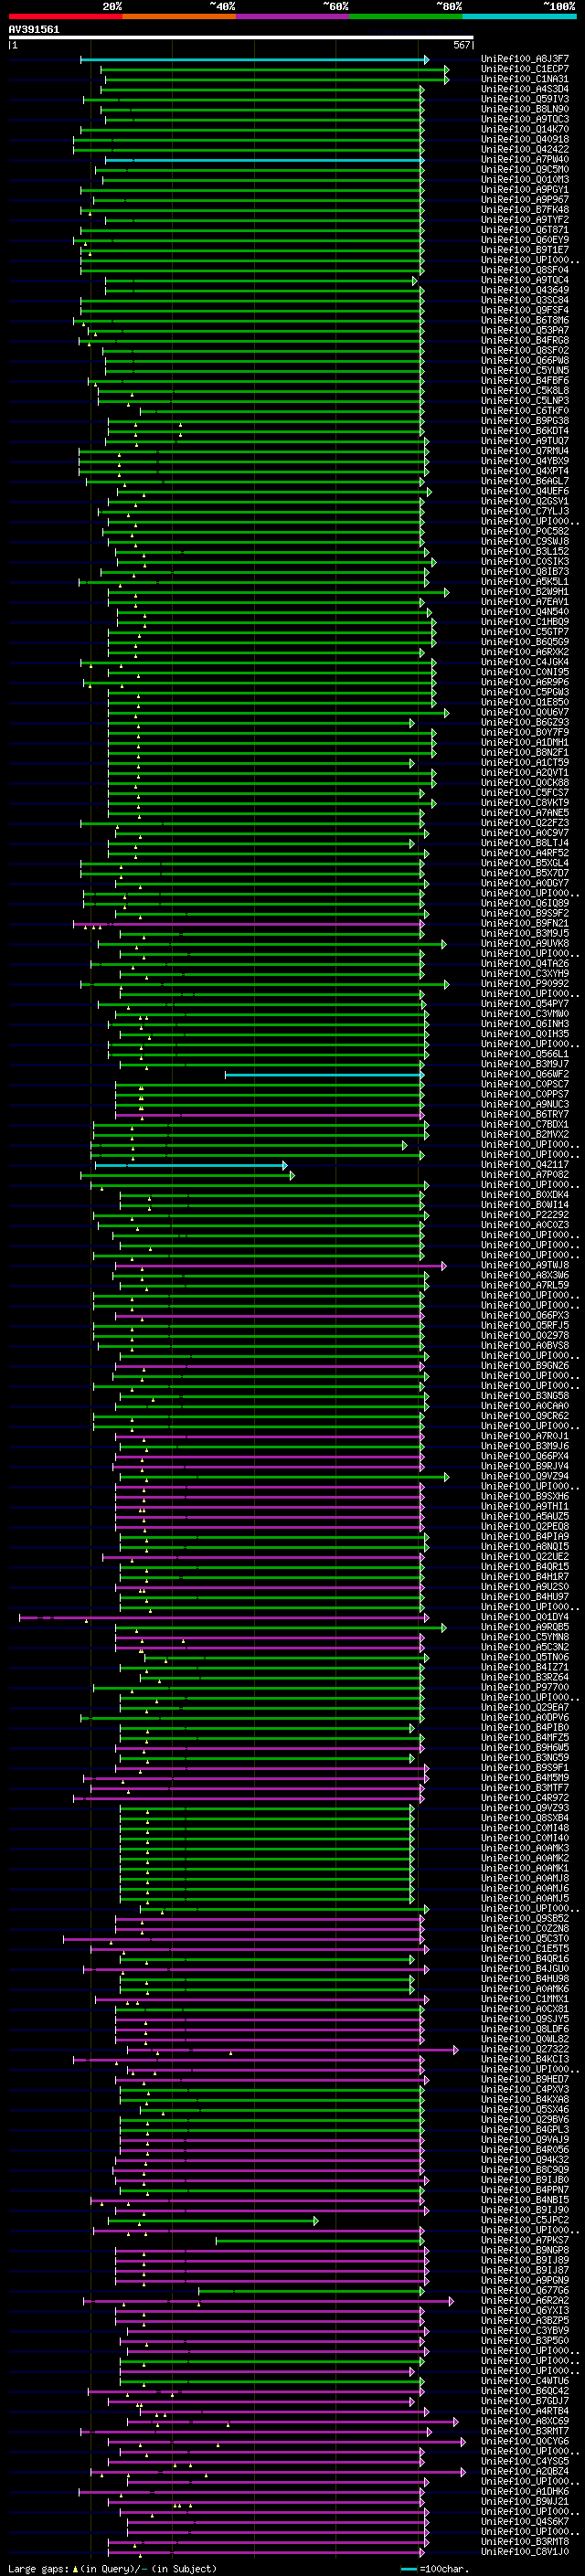585x2576 pixels.
Task: Select hit label UniRef100_A7P082
Action: [x=525, y=1175]
